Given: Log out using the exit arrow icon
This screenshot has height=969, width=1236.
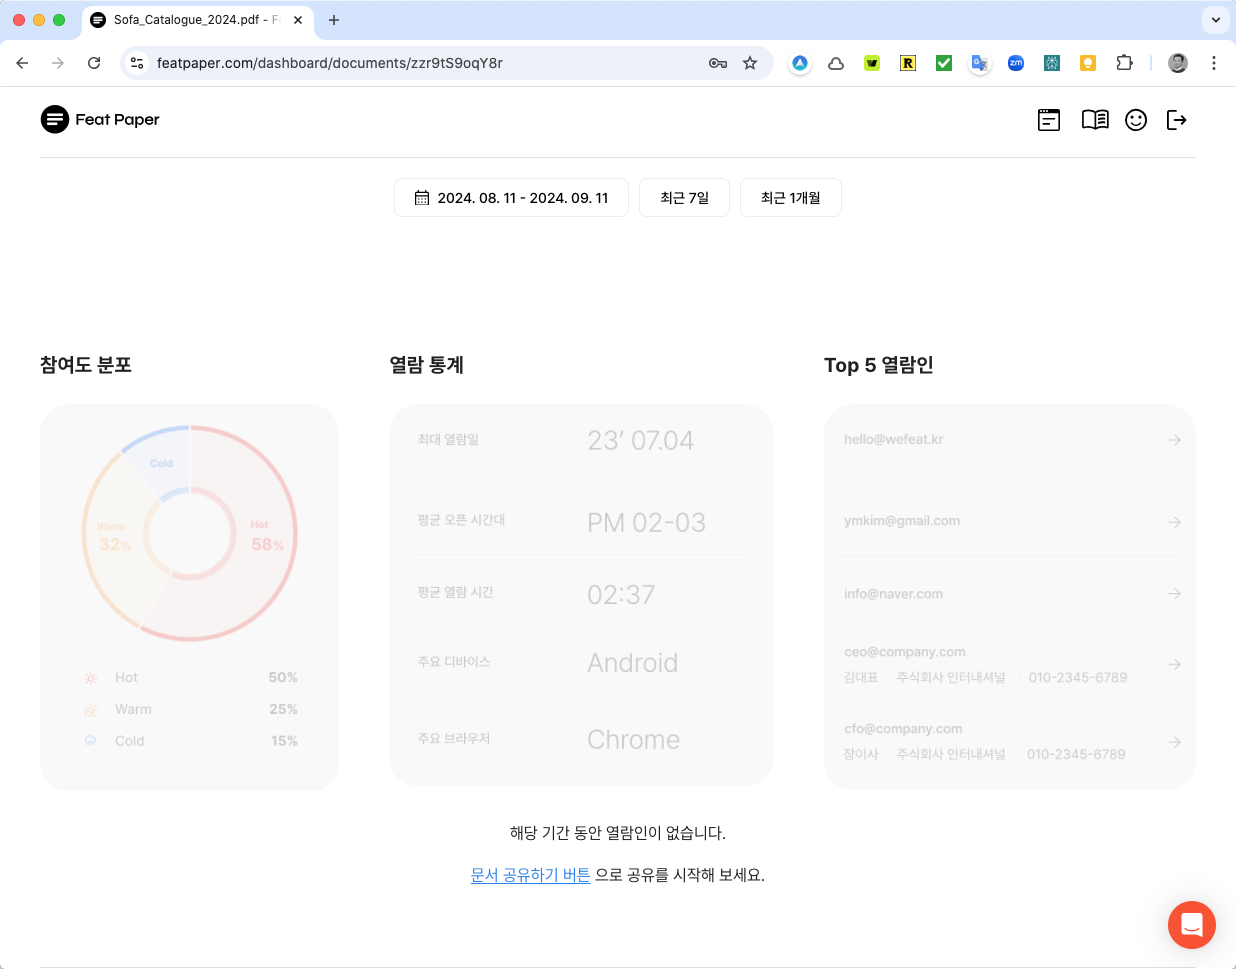Looking at the screenshot, I should [x=1177, y=119].
